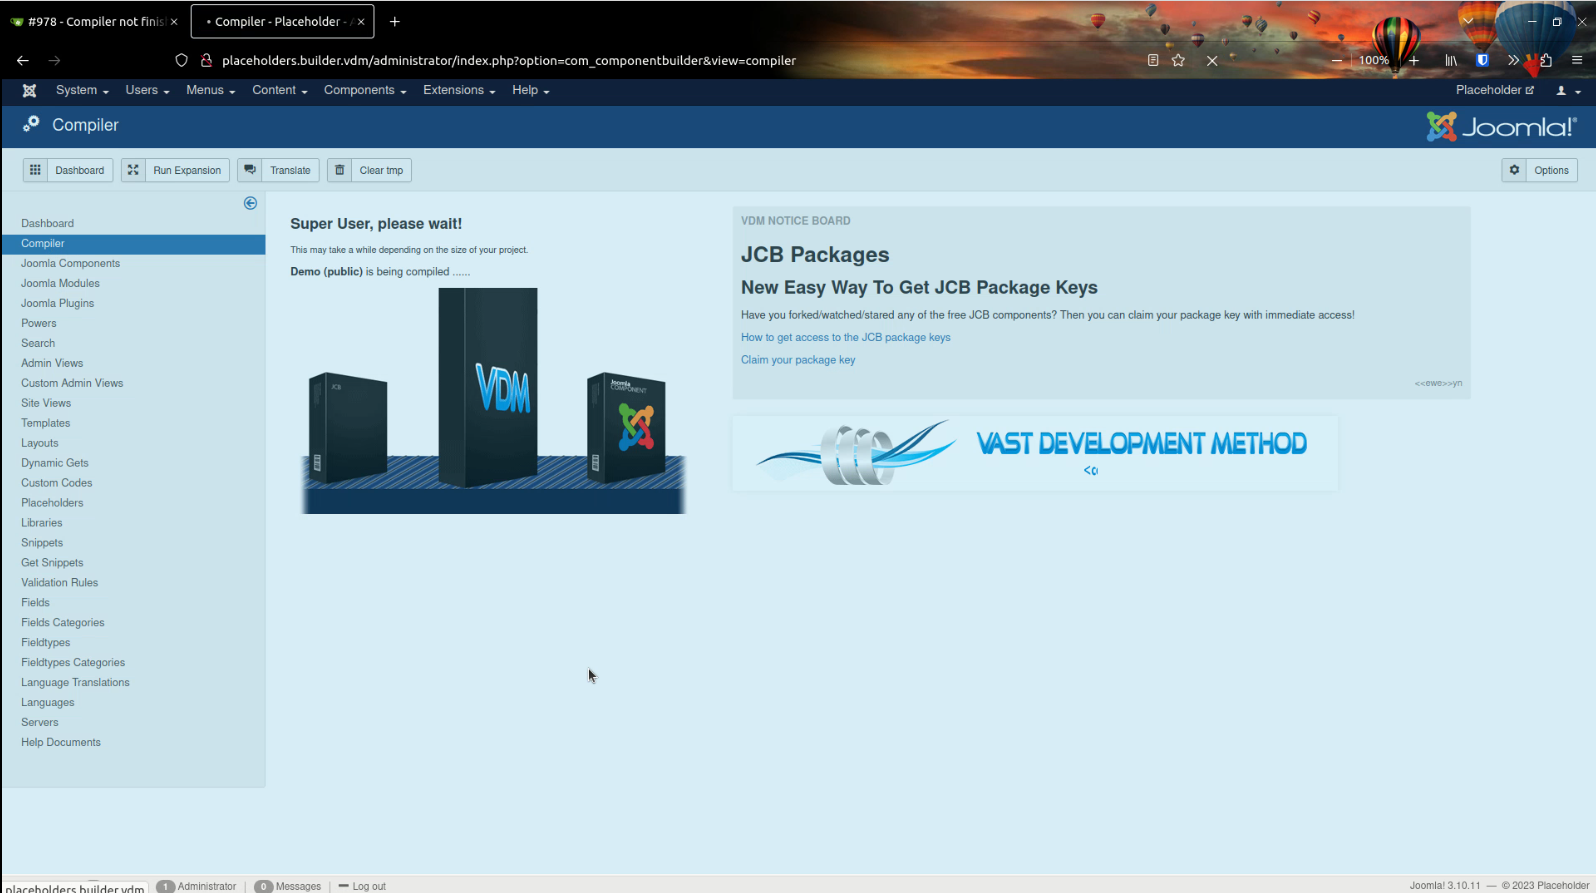Open the Firefox library icon

pos(1451,60)
